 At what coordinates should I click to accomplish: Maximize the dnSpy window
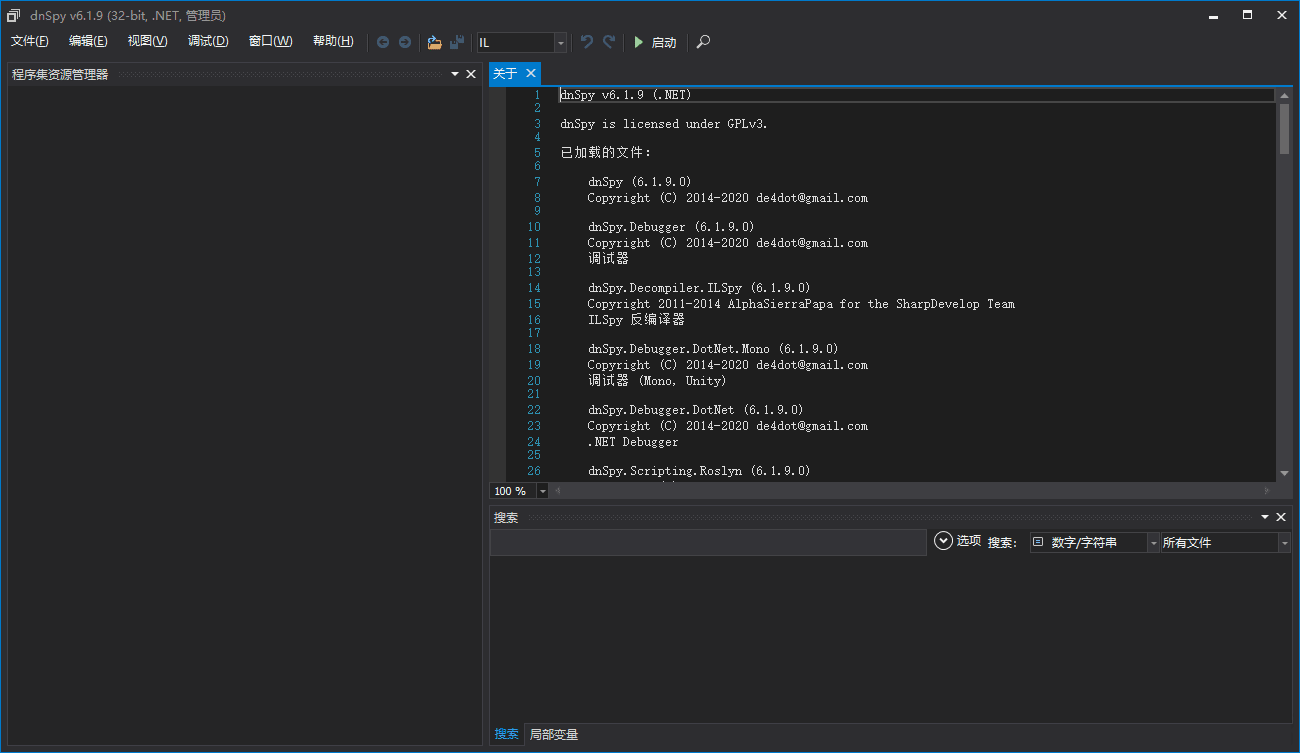click(x=1248, y=14)
